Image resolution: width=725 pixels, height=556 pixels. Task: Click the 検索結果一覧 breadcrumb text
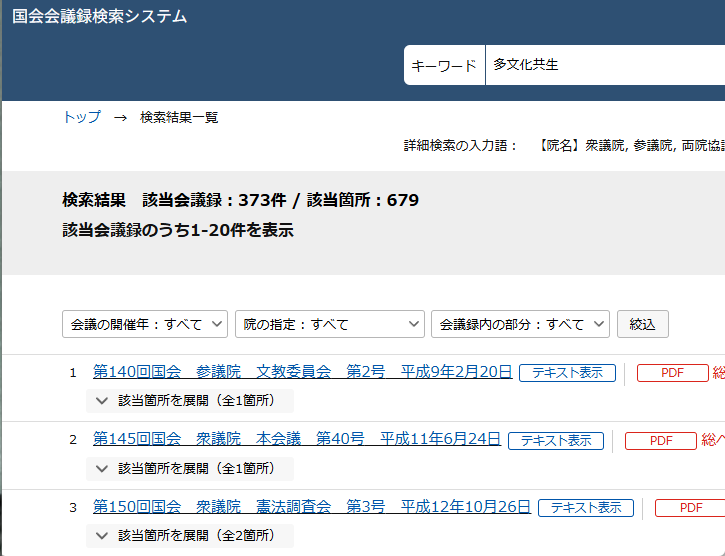click(179, 118)
